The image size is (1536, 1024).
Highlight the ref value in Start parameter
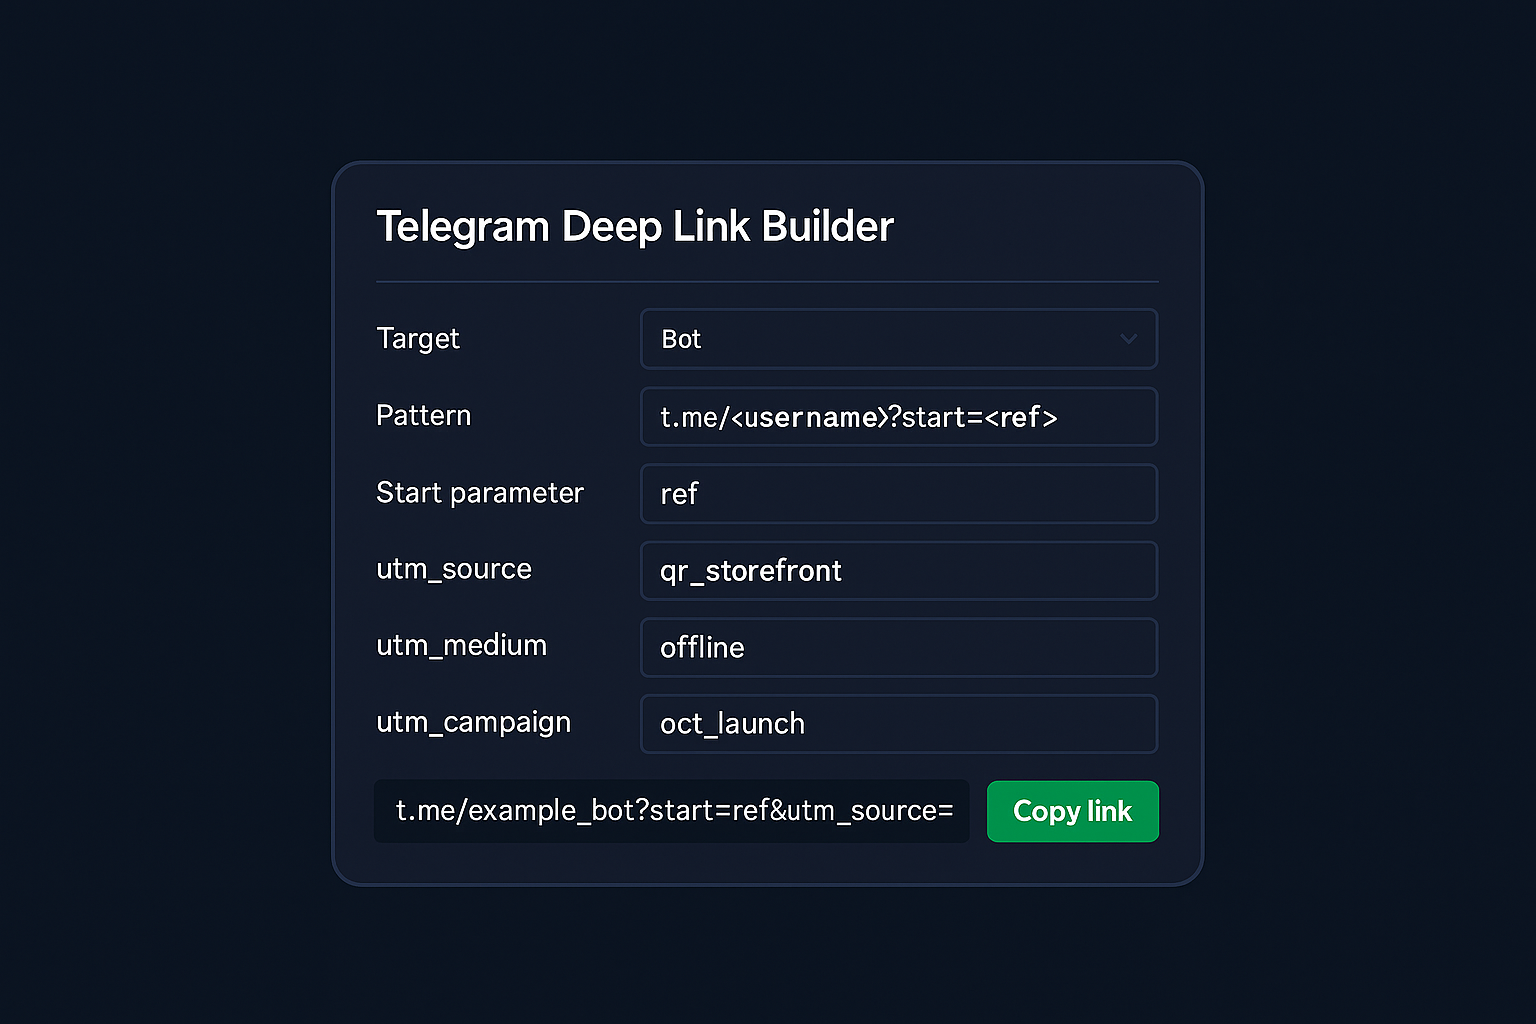click(x=678, y=494)
